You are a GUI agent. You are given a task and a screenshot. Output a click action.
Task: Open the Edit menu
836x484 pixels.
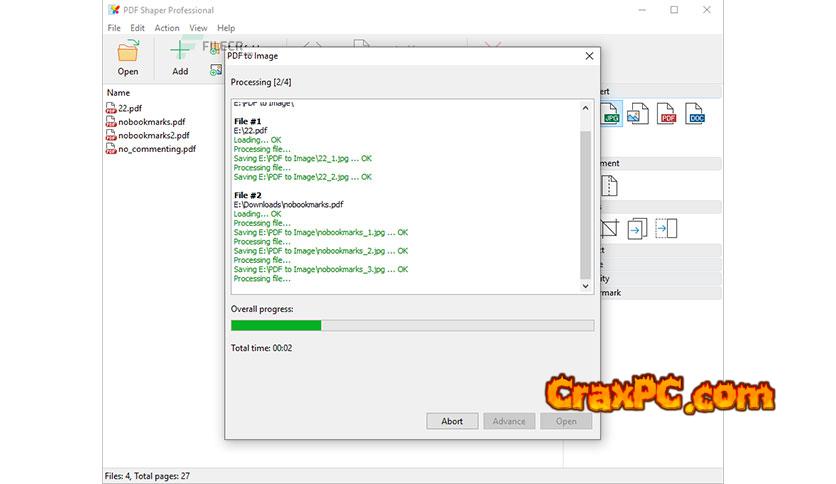tap(138, 28)
